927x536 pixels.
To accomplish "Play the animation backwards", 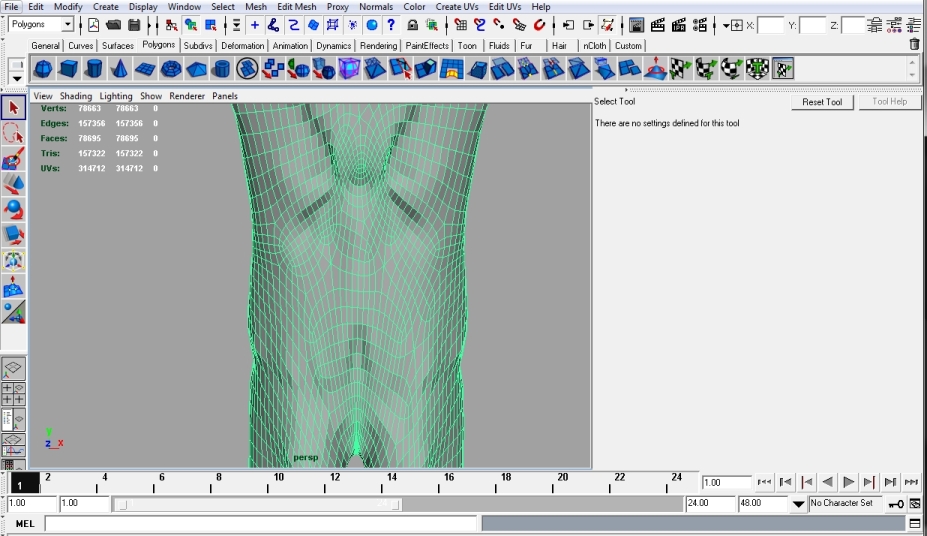I will coord(828,482).
